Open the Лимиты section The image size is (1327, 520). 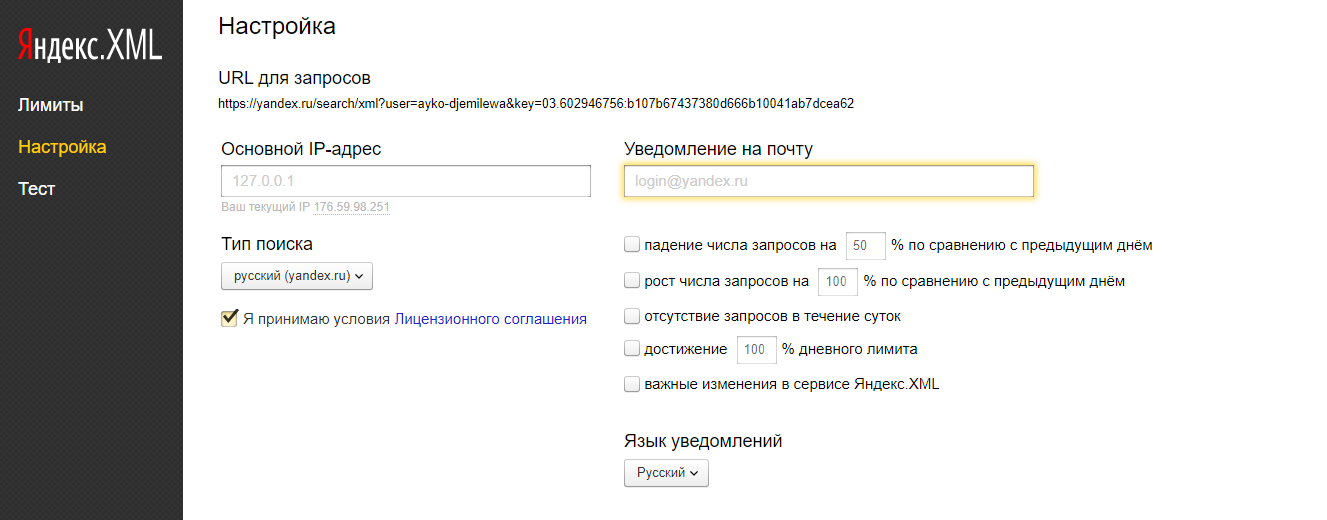pyautogui.click(x=50, y=105)
